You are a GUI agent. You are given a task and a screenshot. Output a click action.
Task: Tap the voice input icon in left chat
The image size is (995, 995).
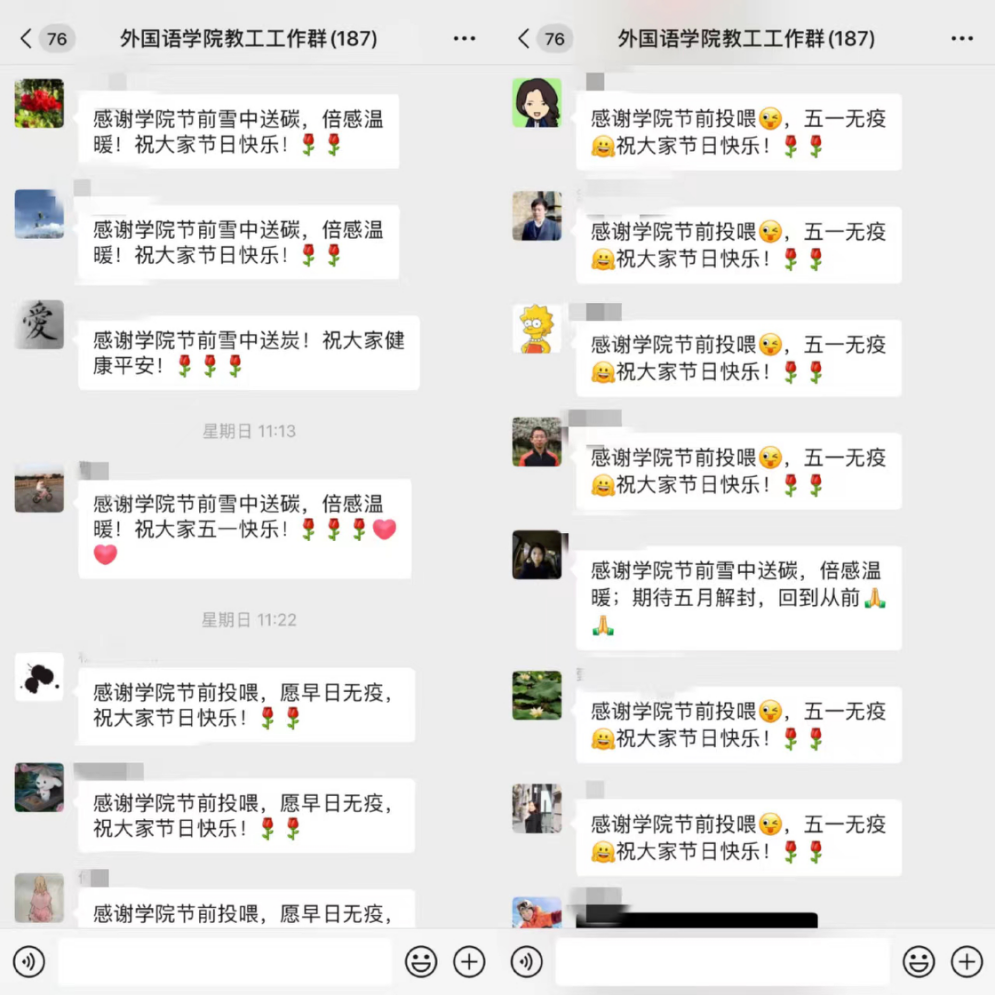[x=29, y=961]
